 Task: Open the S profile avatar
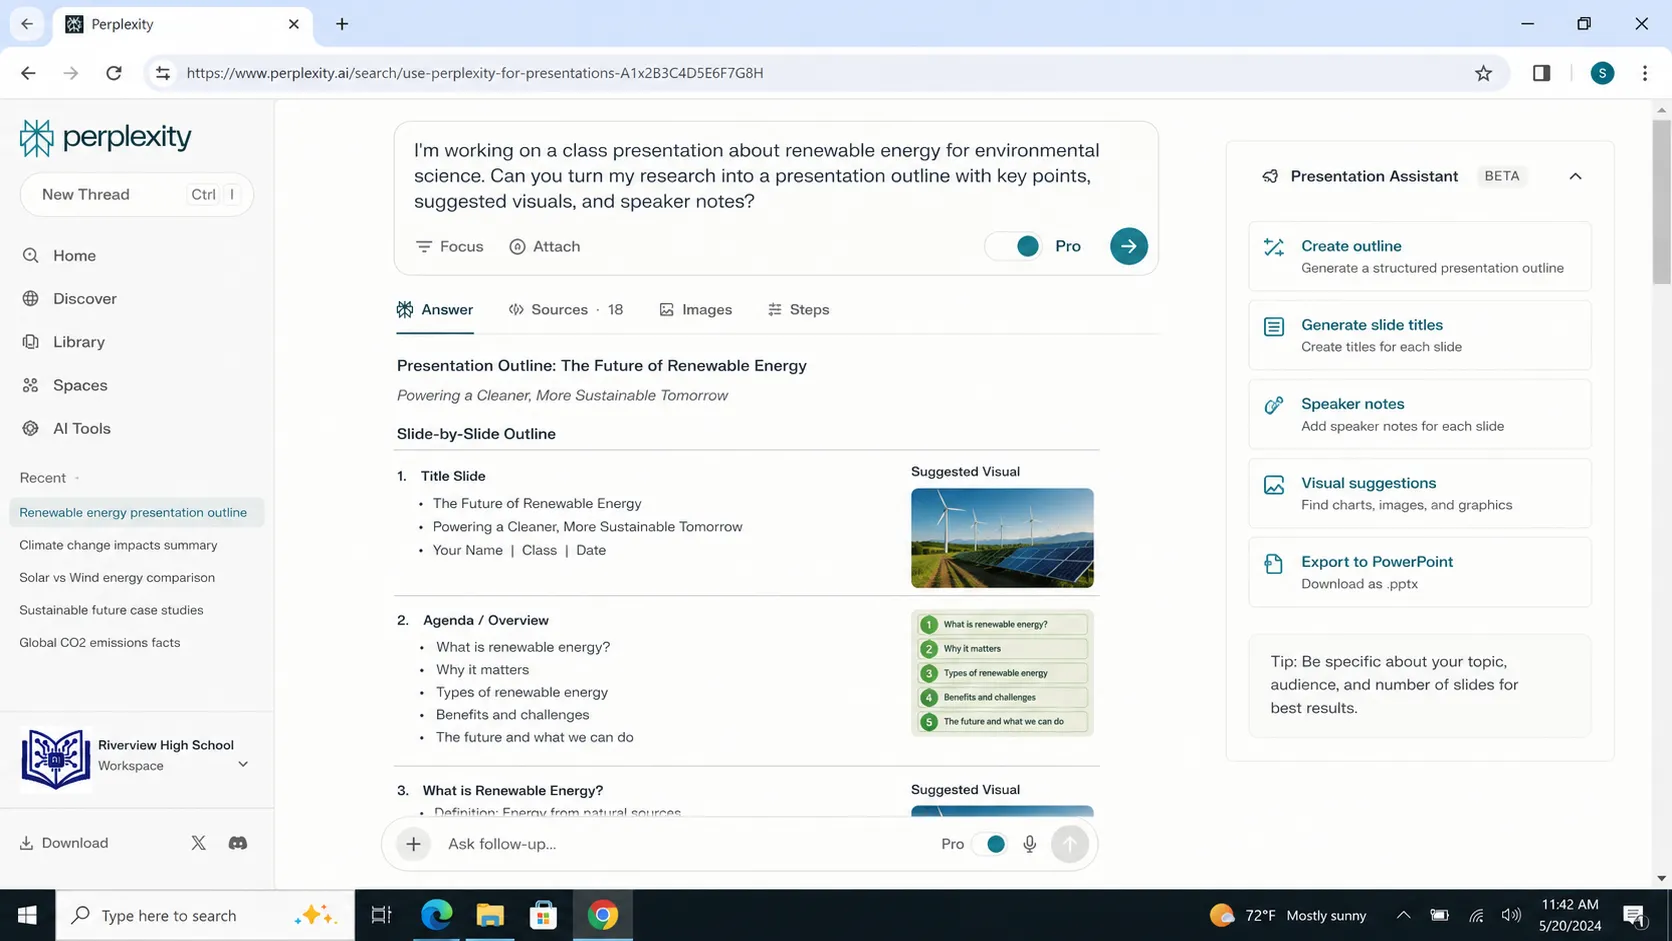pos(1602,73)
